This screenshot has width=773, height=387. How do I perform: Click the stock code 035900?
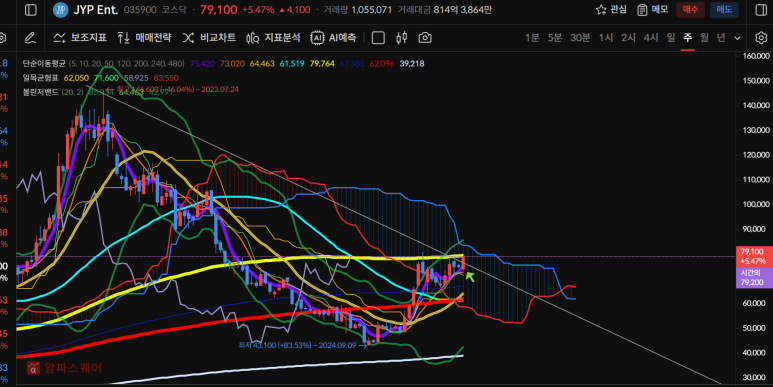tap(140, 10)
